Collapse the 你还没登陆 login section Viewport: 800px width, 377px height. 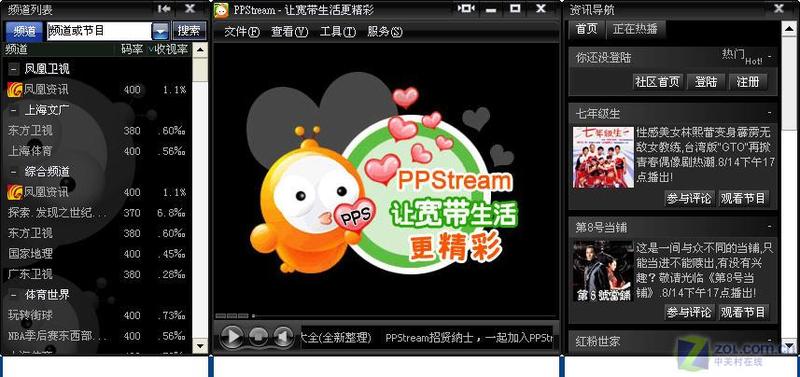[x=769, y=57]
